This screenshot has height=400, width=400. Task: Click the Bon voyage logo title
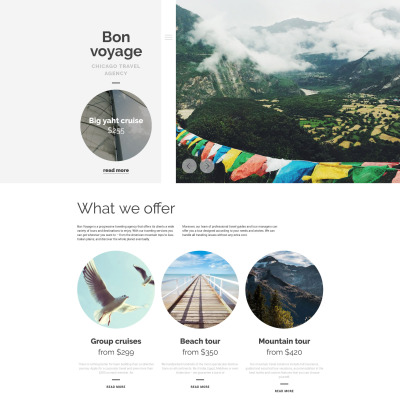(x=116, y=44)
